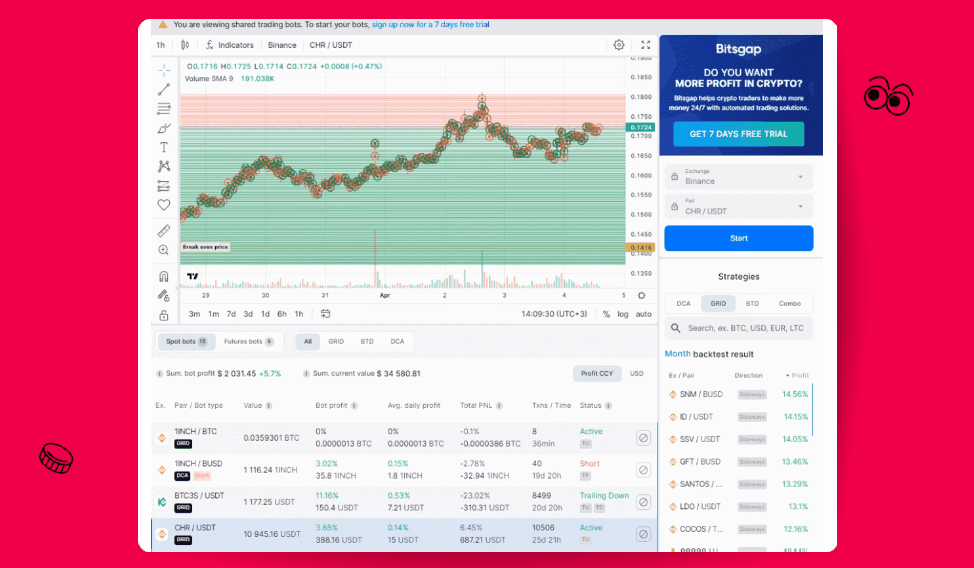Follow the sign up for free trial link
Image resolution: width=974 pixels, height=568 pixels.
click(430, 24)
